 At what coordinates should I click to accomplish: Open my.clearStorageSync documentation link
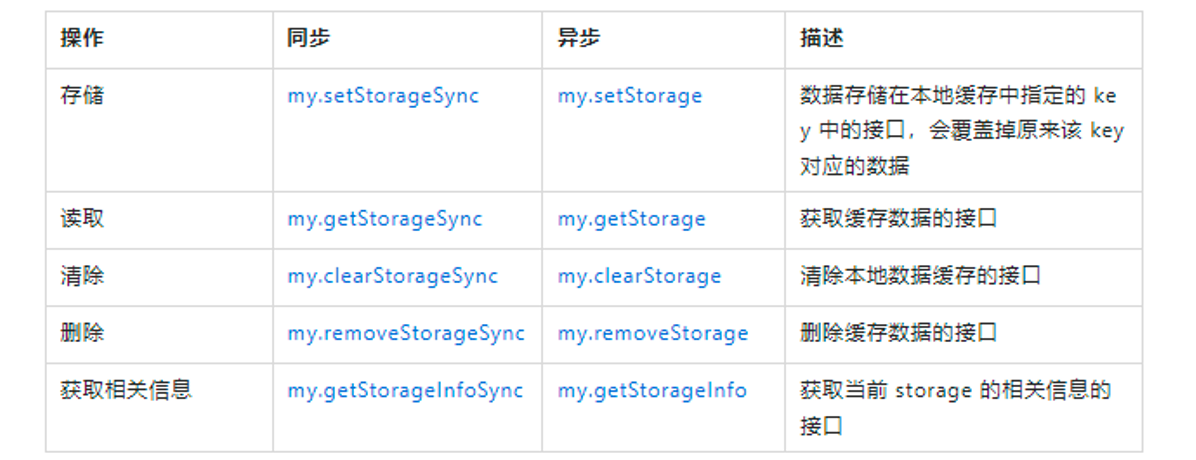392,276
